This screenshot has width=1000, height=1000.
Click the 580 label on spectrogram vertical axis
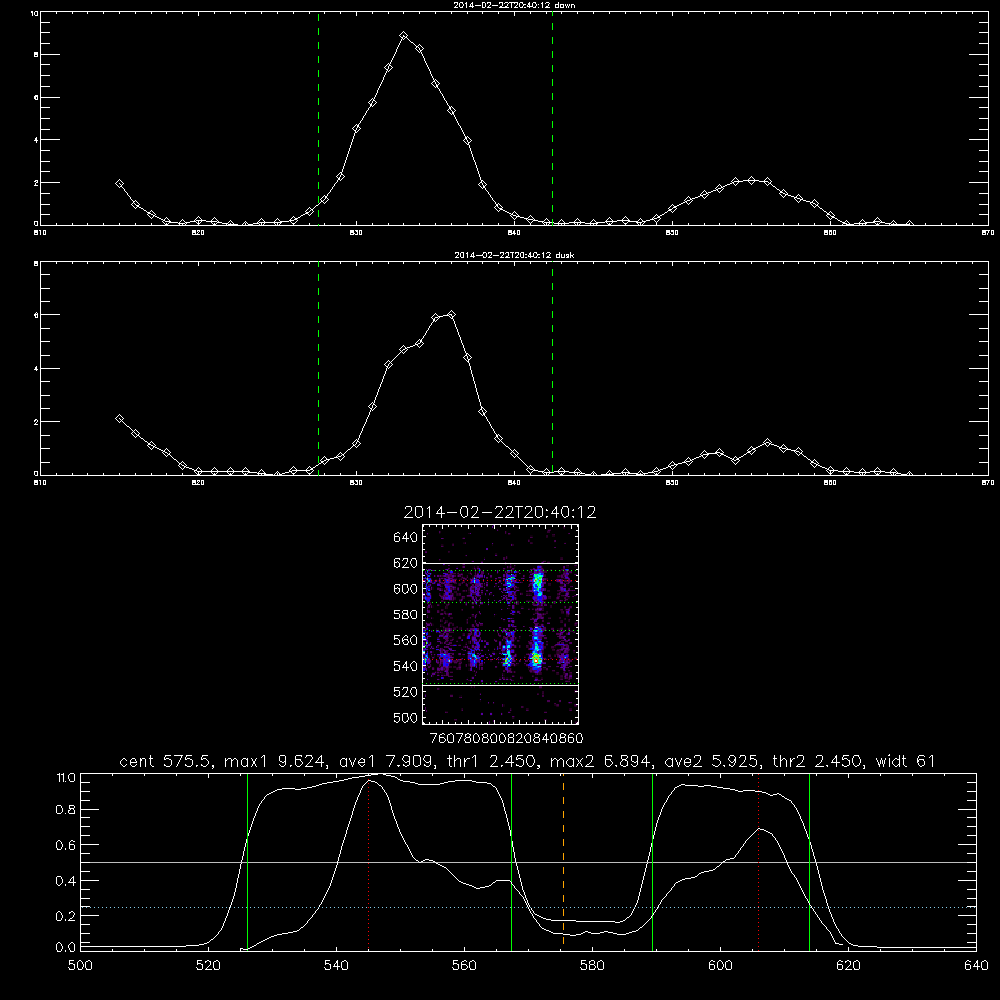point(406,615)
